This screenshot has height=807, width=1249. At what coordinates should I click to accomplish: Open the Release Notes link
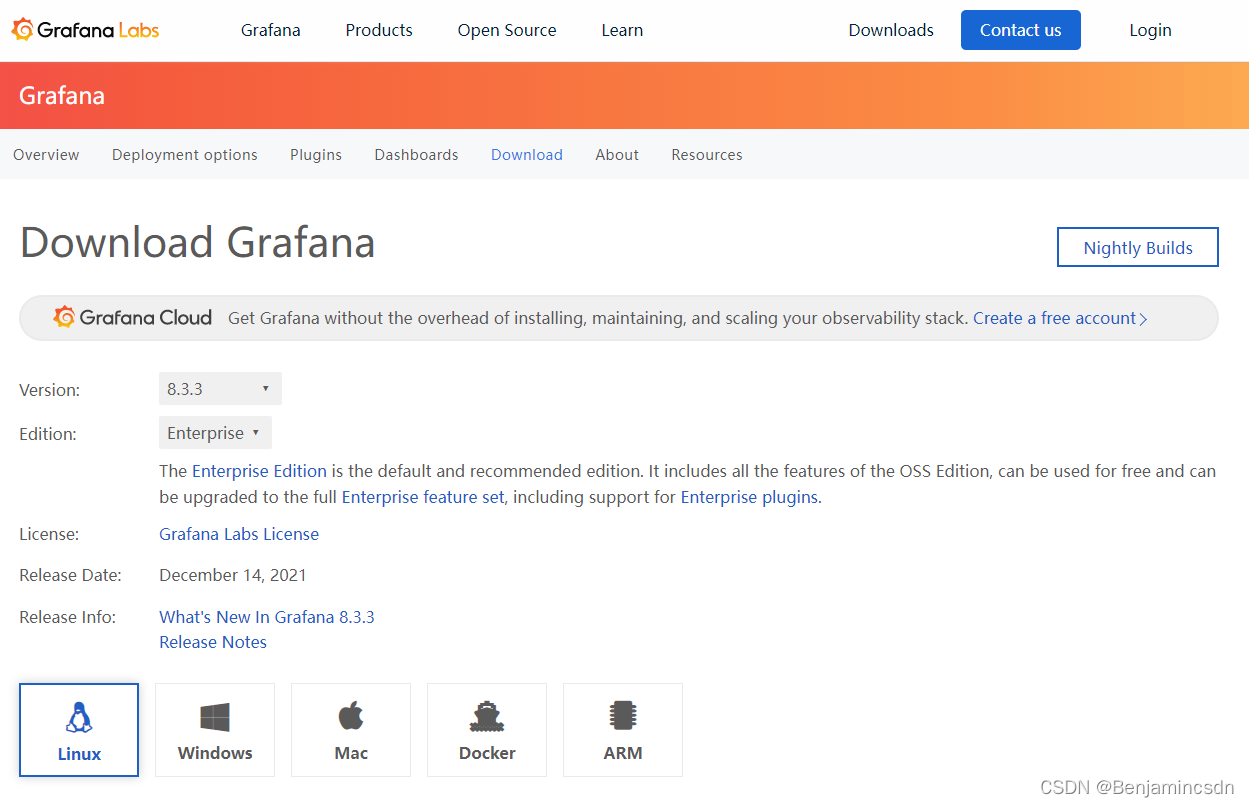213,642
